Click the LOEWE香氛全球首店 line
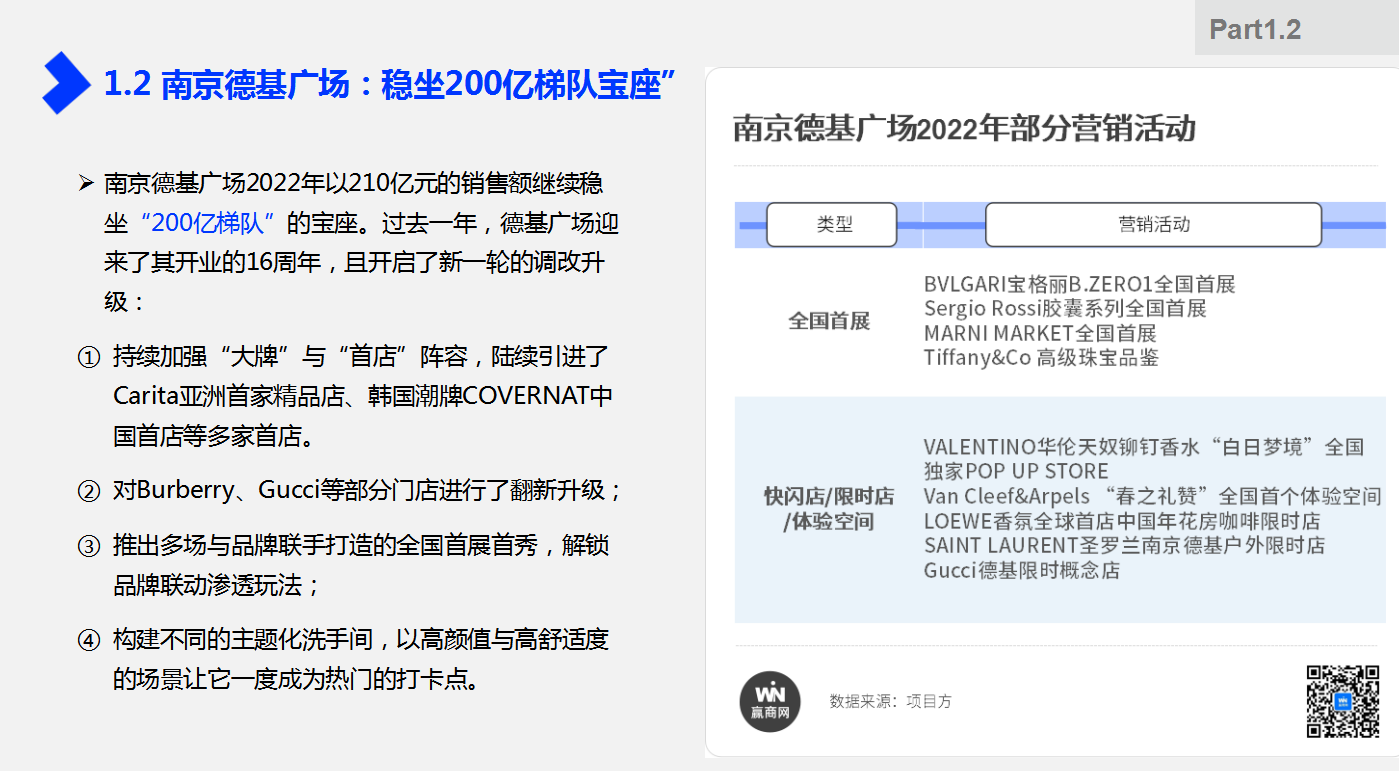This screenshot has width=1399, height=771. point(1122,521)
